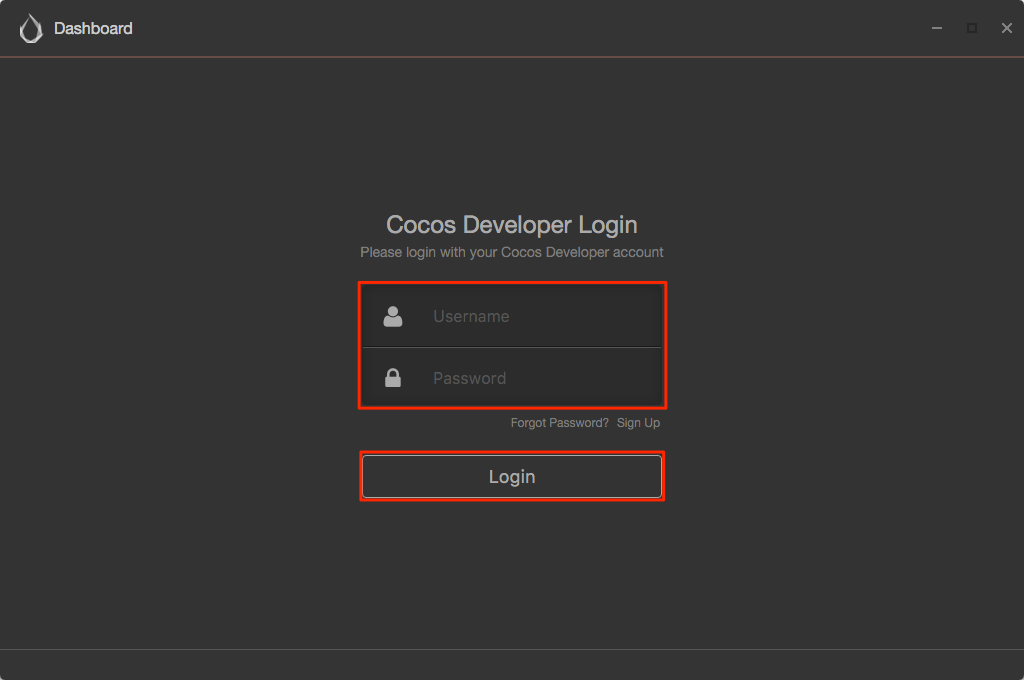Click the Dashboard title text

tap(93, 29)
